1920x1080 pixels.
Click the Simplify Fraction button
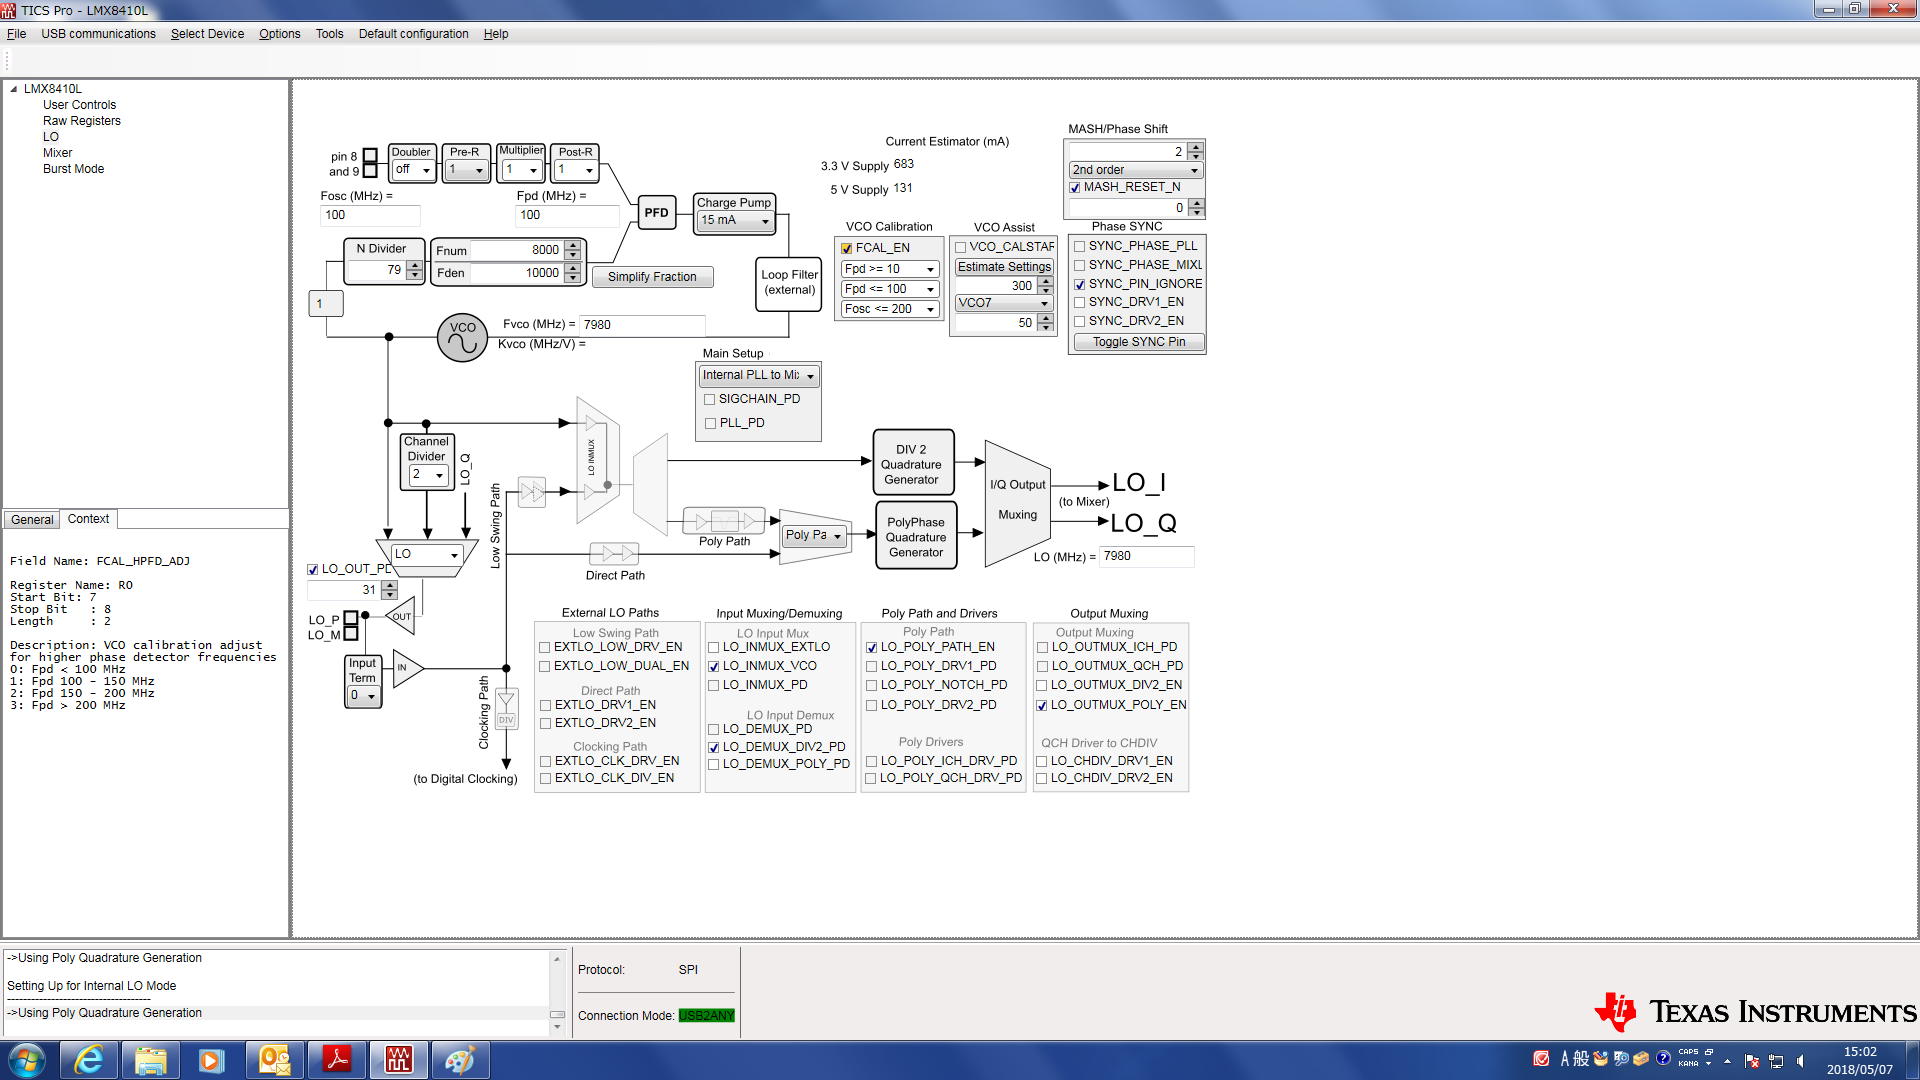pyautogui.click(x=652, y=277)
